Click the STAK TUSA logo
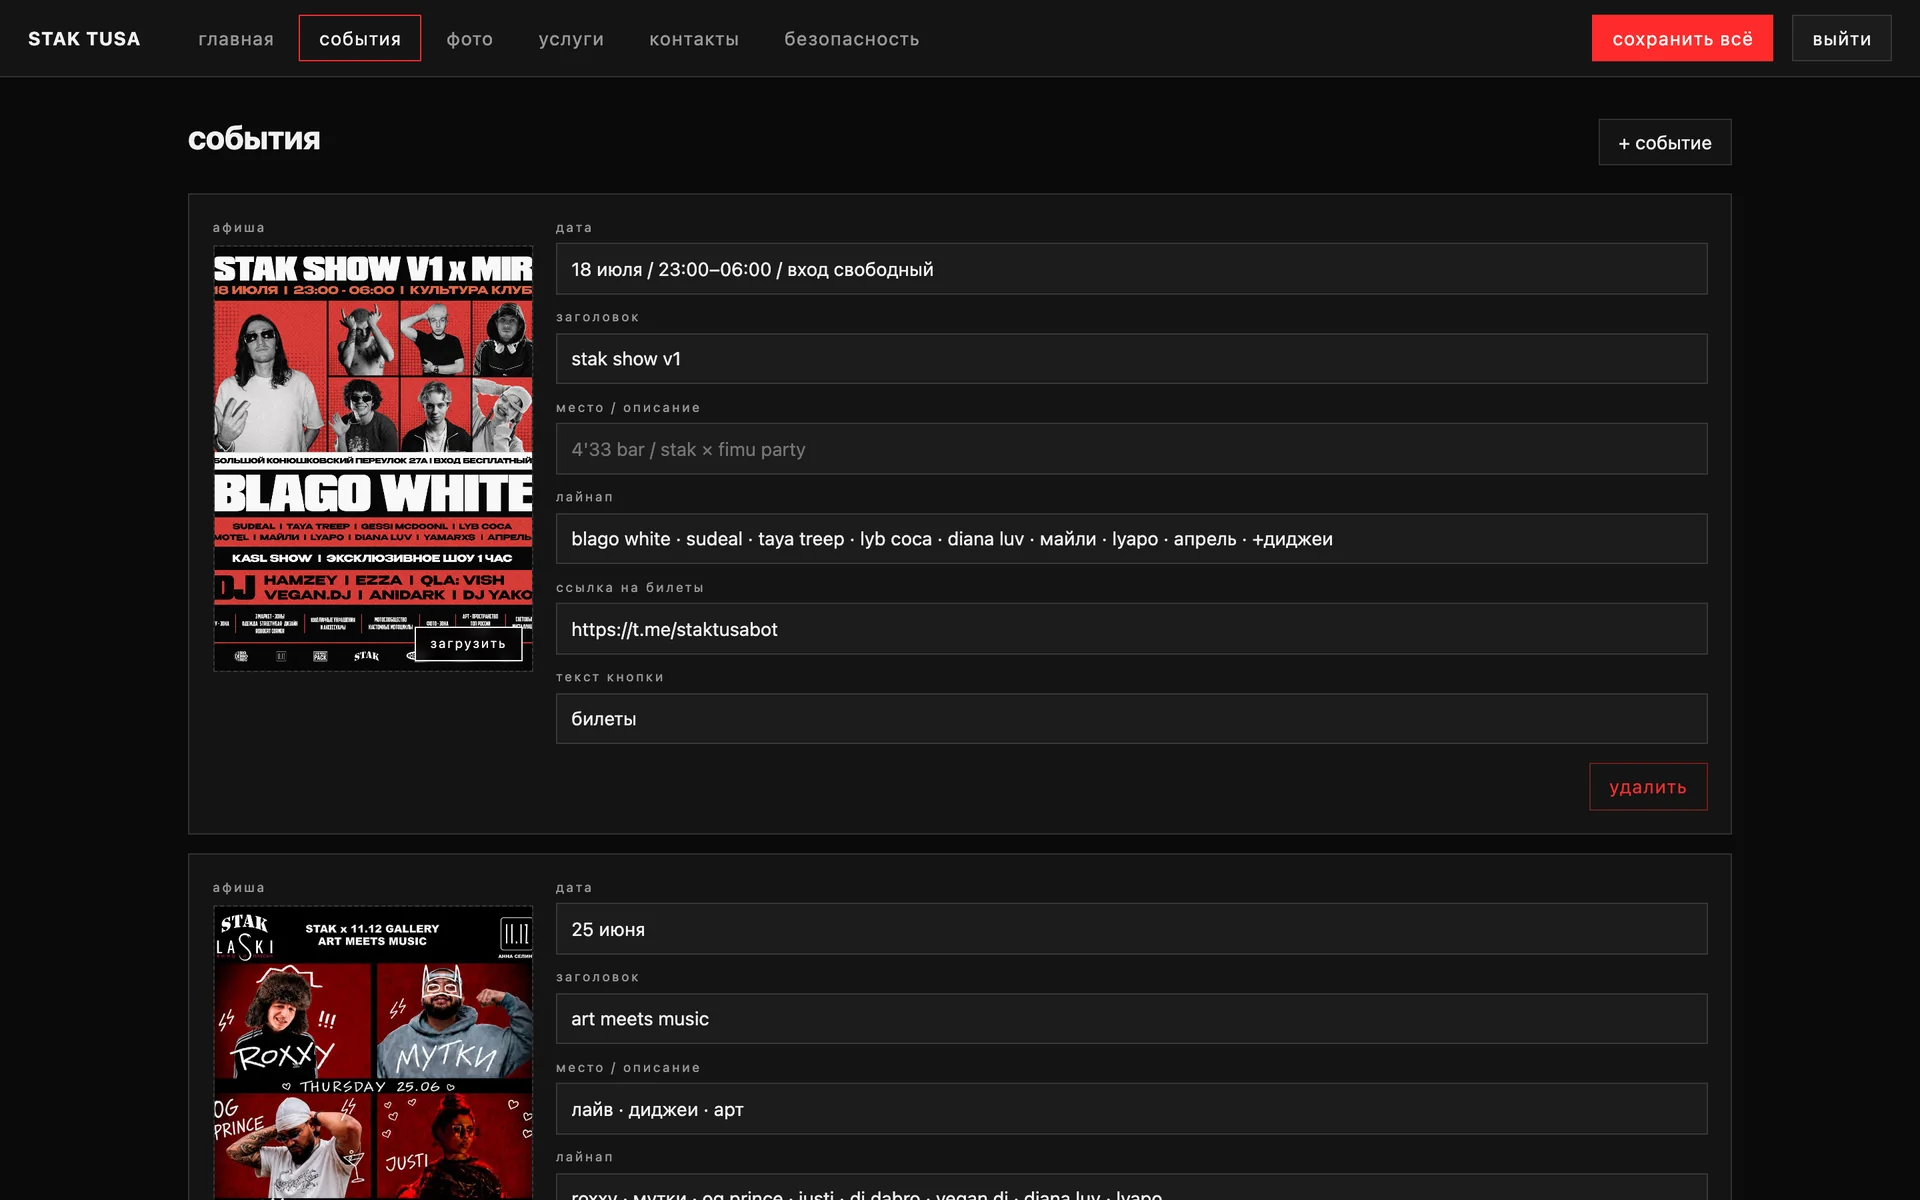 coord(84,39)
